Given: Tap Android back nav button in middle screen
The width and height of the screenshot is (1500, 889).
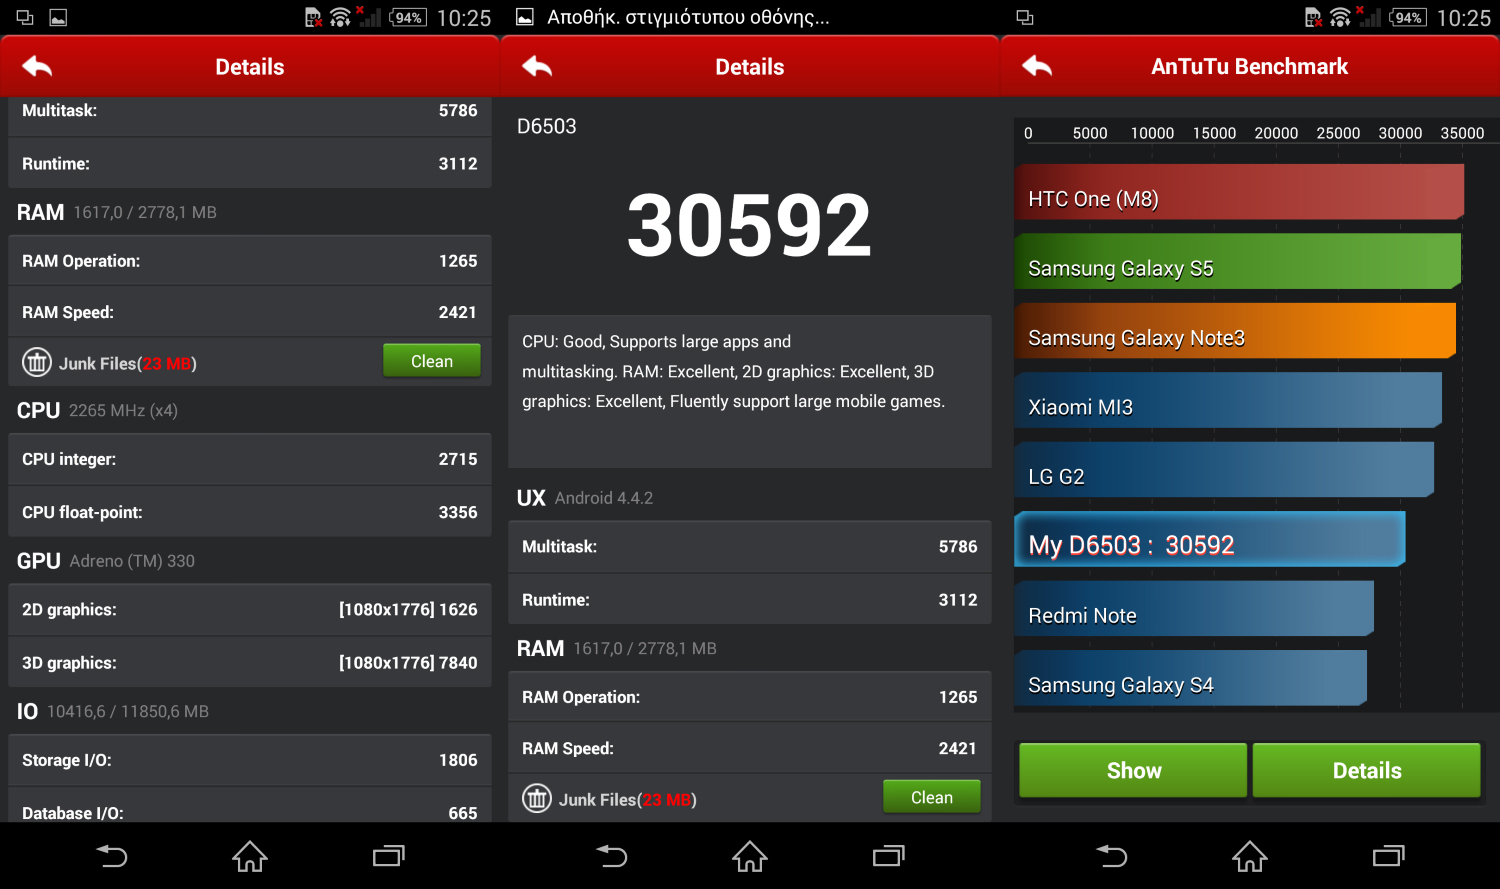Looking at the screenshot, I should coord(612,856).
